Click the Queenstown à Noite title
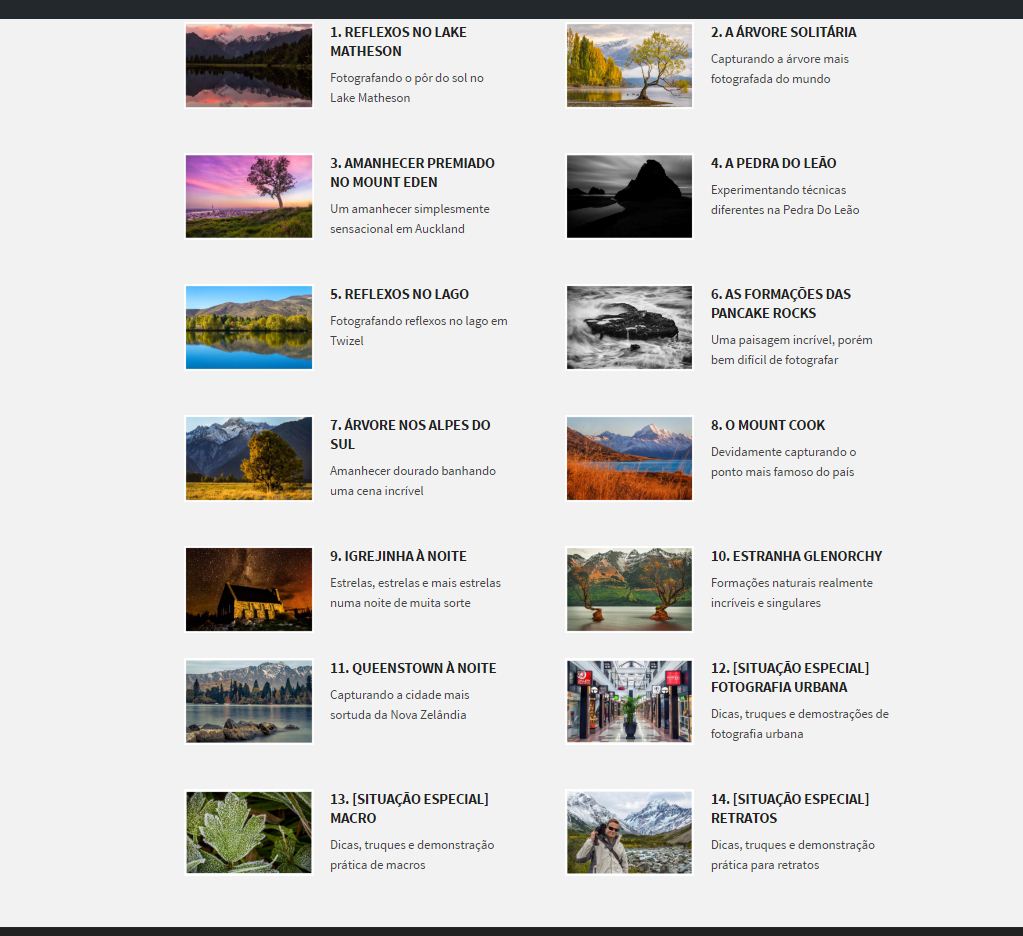 click(413, 668)
